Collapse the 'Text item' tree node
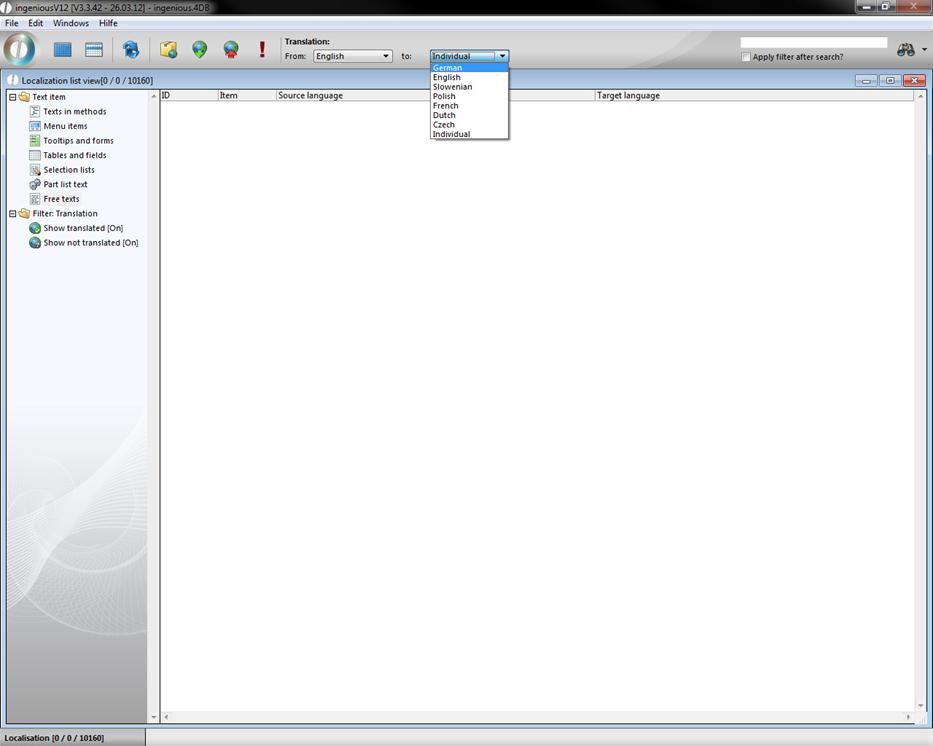The width and height of the screenshot is (933, 746). (x=13, y=97)
